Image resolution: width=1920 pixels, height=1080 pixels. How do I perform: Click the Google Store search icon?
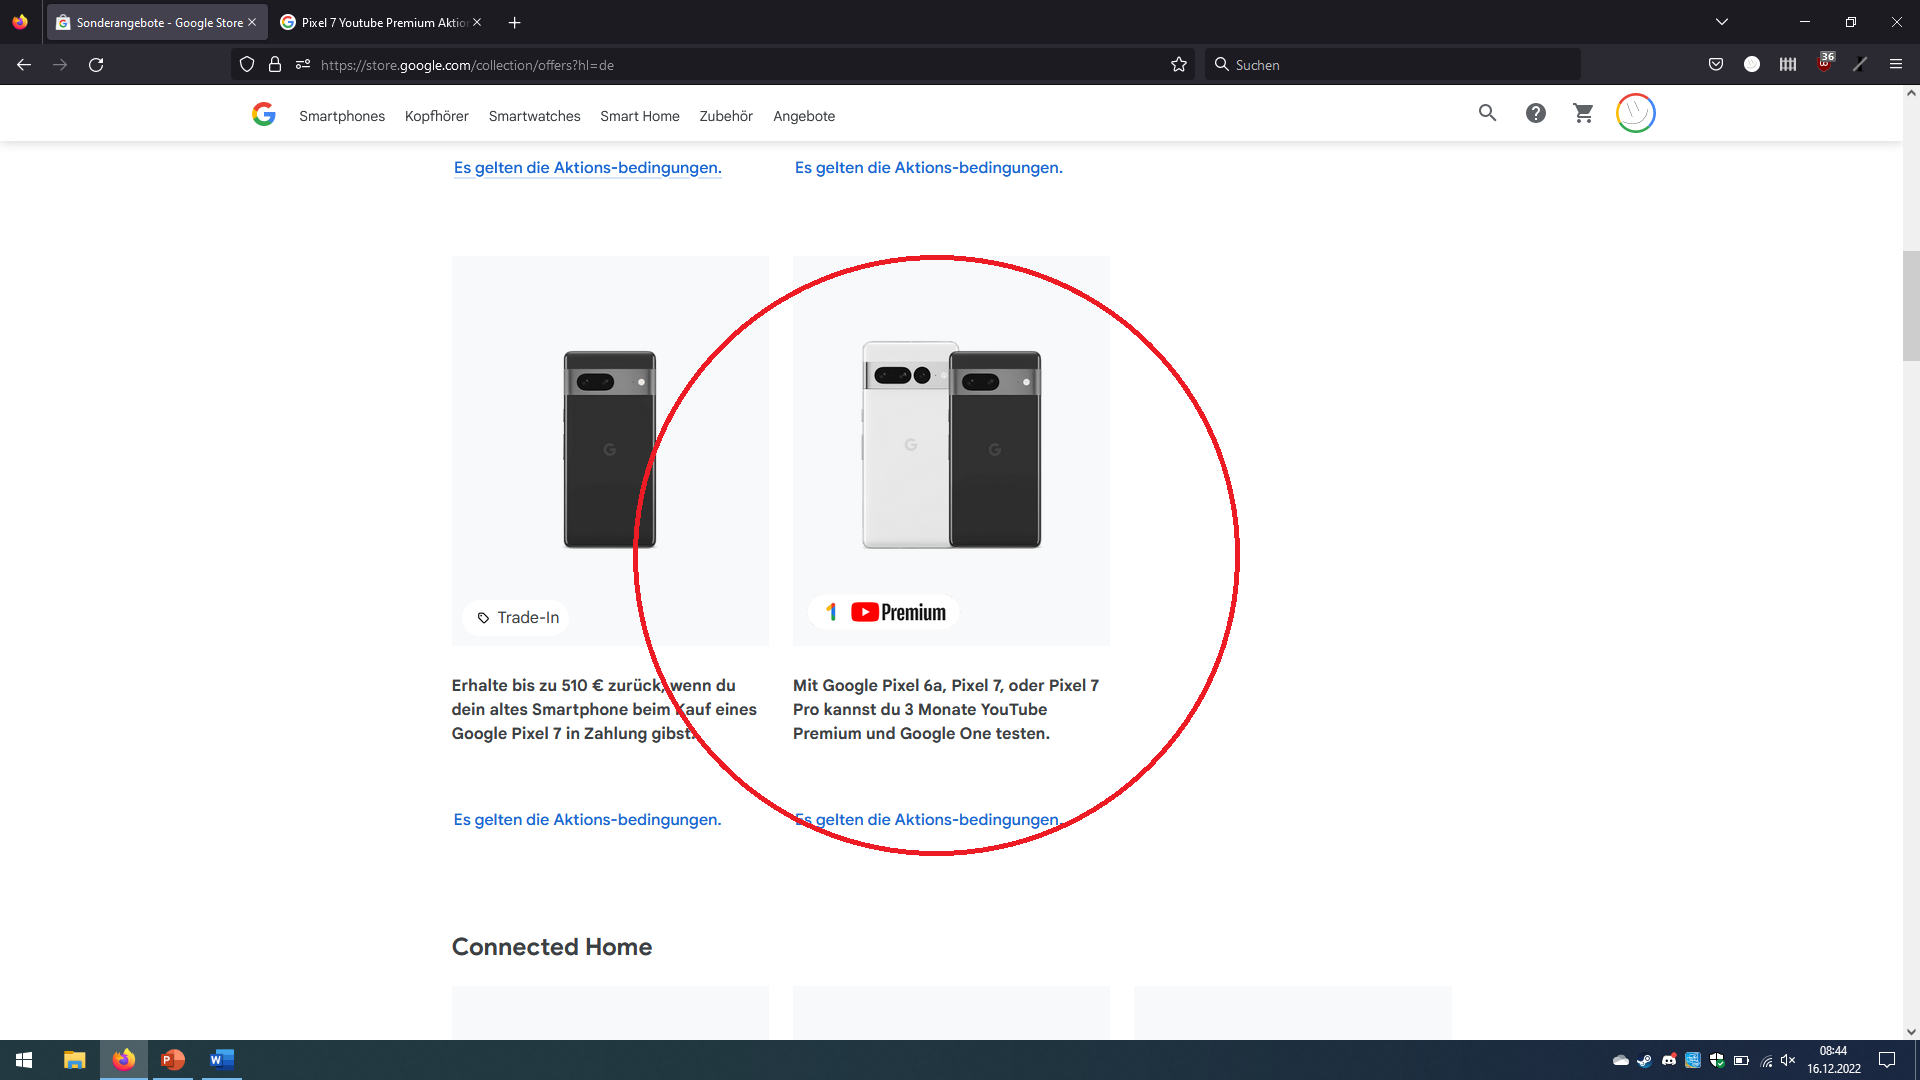point(1487,114)
